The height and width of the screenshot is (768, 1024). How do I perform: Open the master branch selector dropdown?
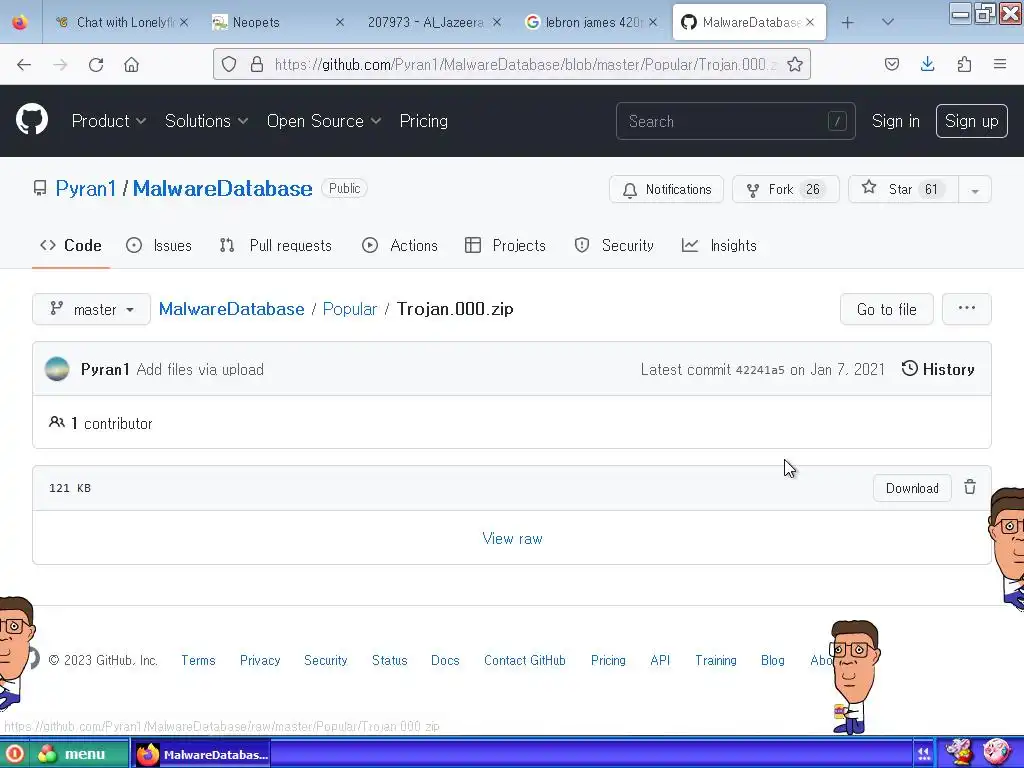(91, 309)
